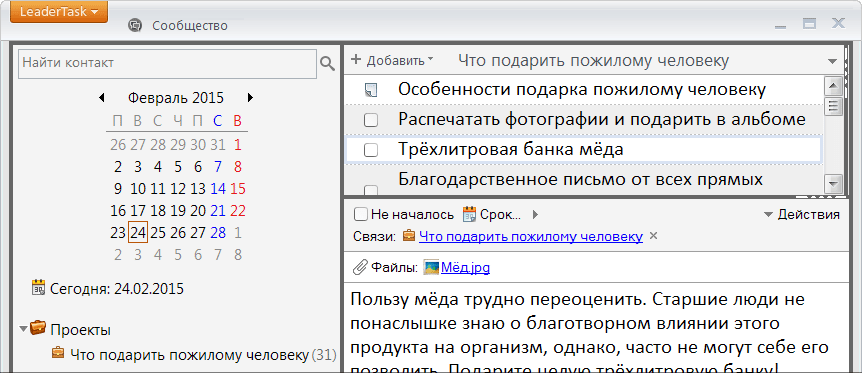The image size is (862, 373).
Task: Click the Проекты briefcase icon
Action: (x=38, y=328)
